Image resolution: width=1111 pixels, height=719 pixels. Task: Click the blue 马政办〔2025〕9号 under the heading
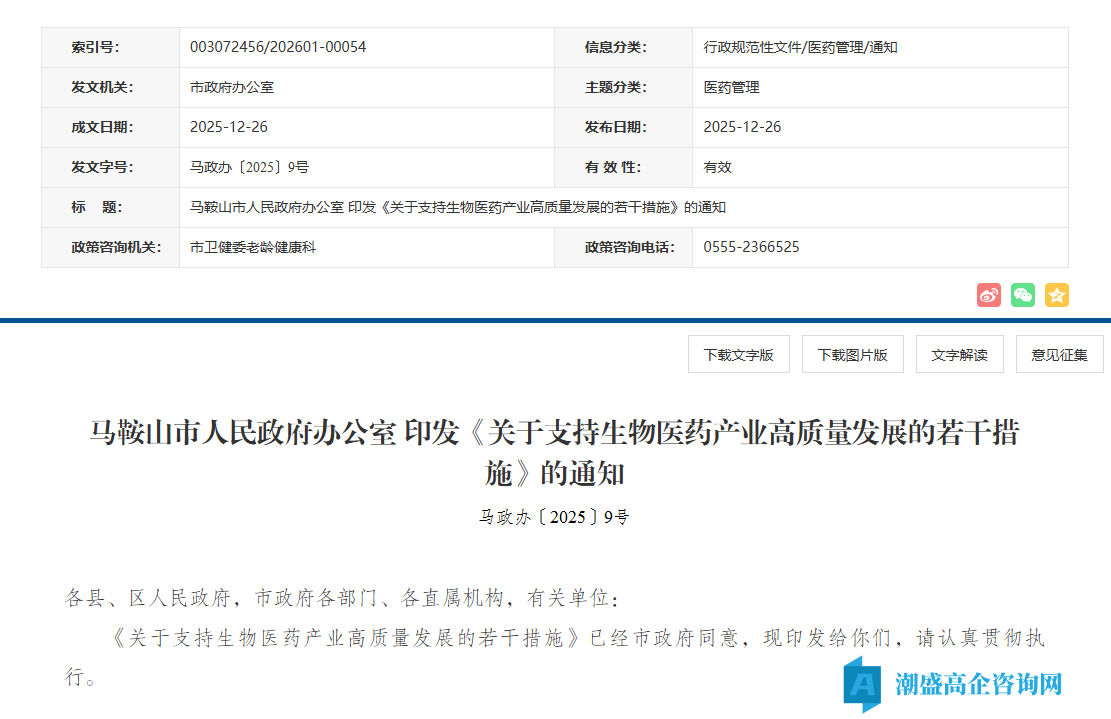[555, 517]
